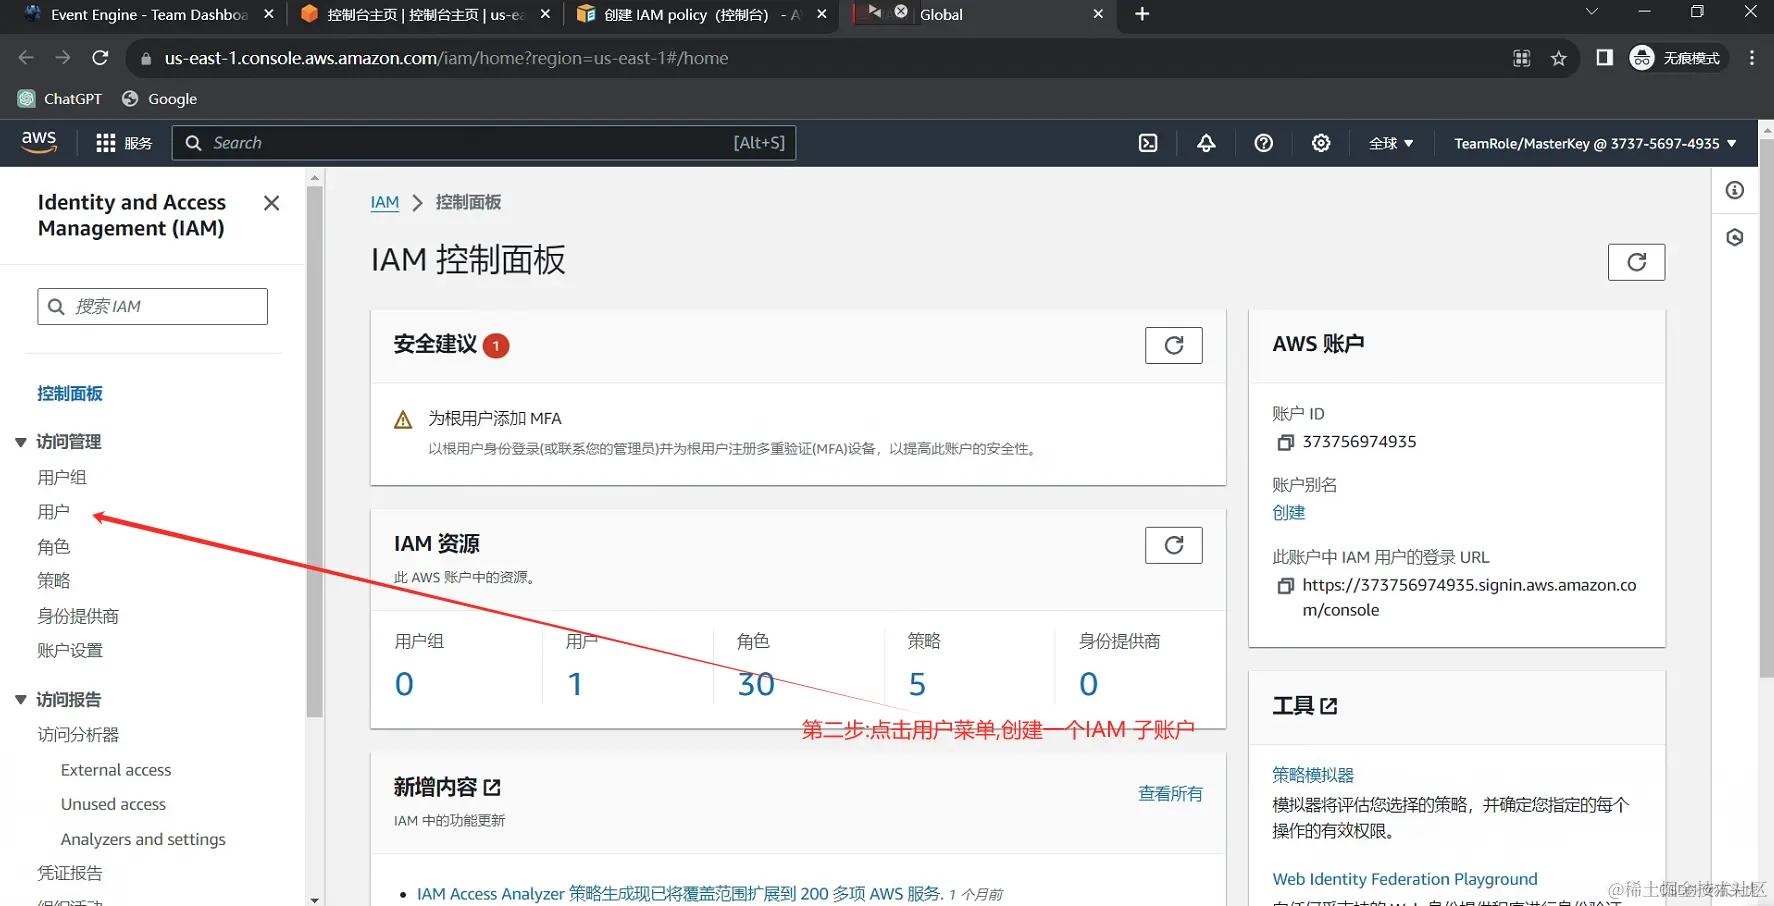The width and height of the screenshot is (1774, 906).
Task: Open the browser side panel icon
Action: pos(1604,58)
